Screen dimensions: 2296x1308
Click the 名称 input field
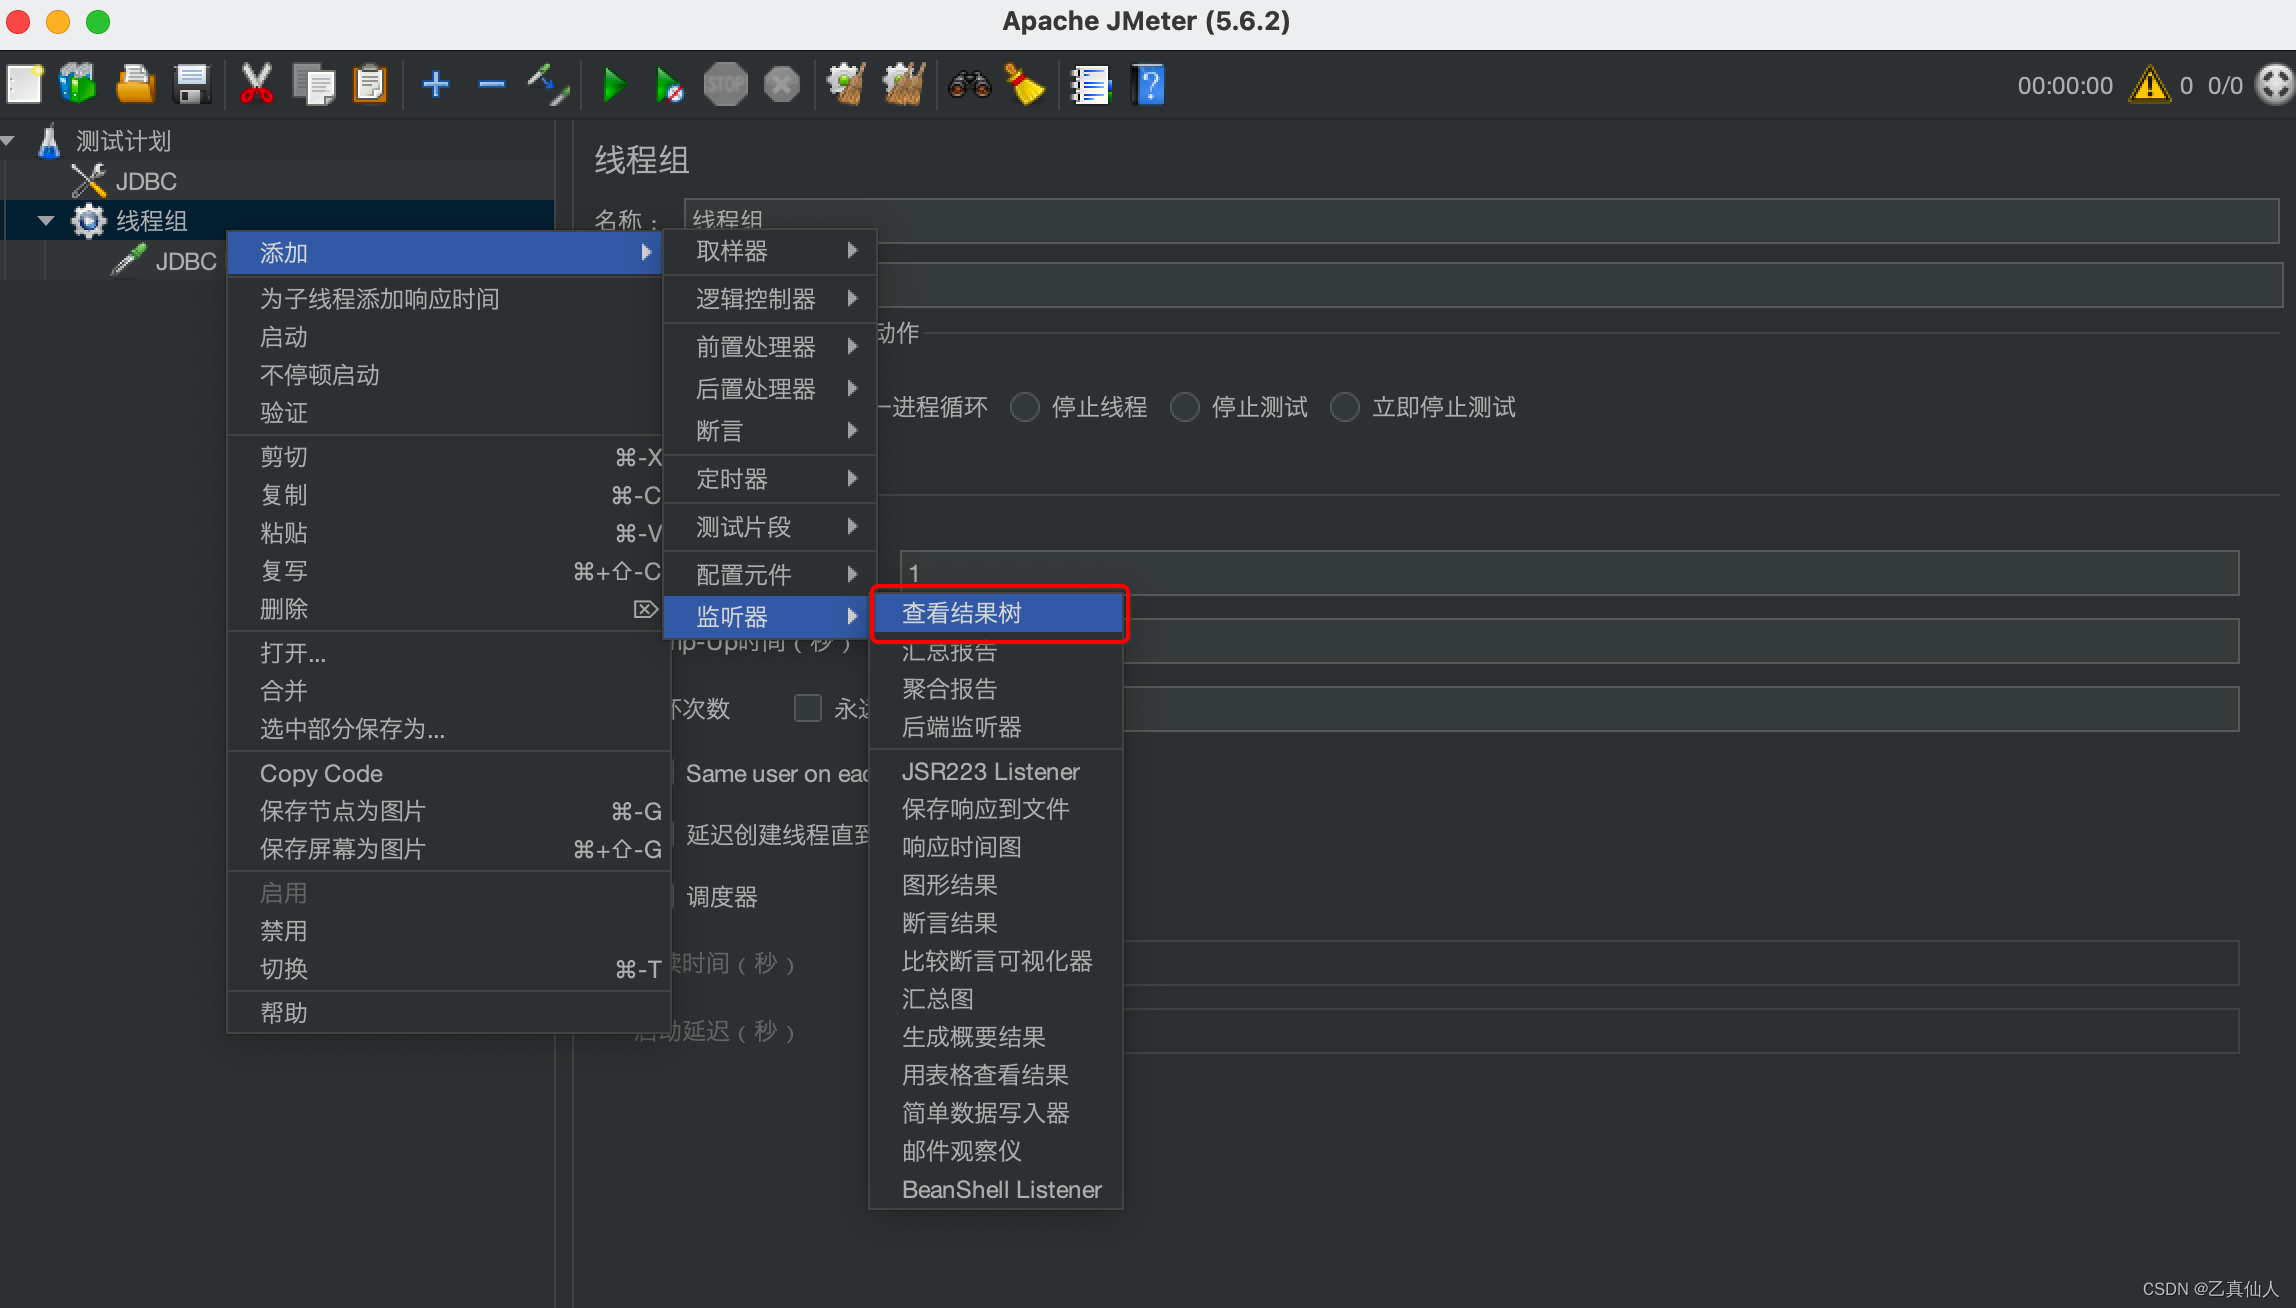[x=1481, y=220]
